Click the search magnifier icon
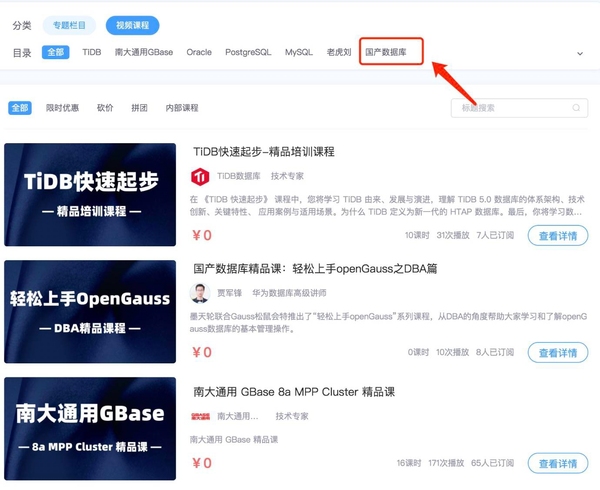This screenshot has height=490, width=600. pyautogui.click(x=576, y=108)
